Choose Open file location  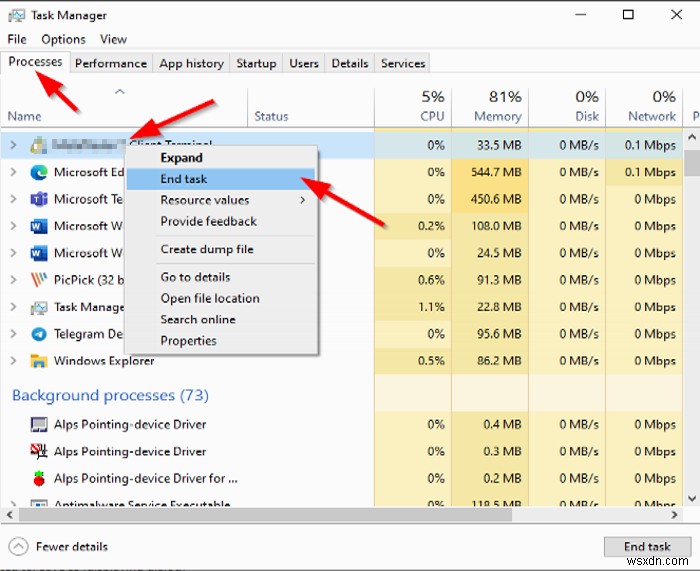[x=222, y=298]
